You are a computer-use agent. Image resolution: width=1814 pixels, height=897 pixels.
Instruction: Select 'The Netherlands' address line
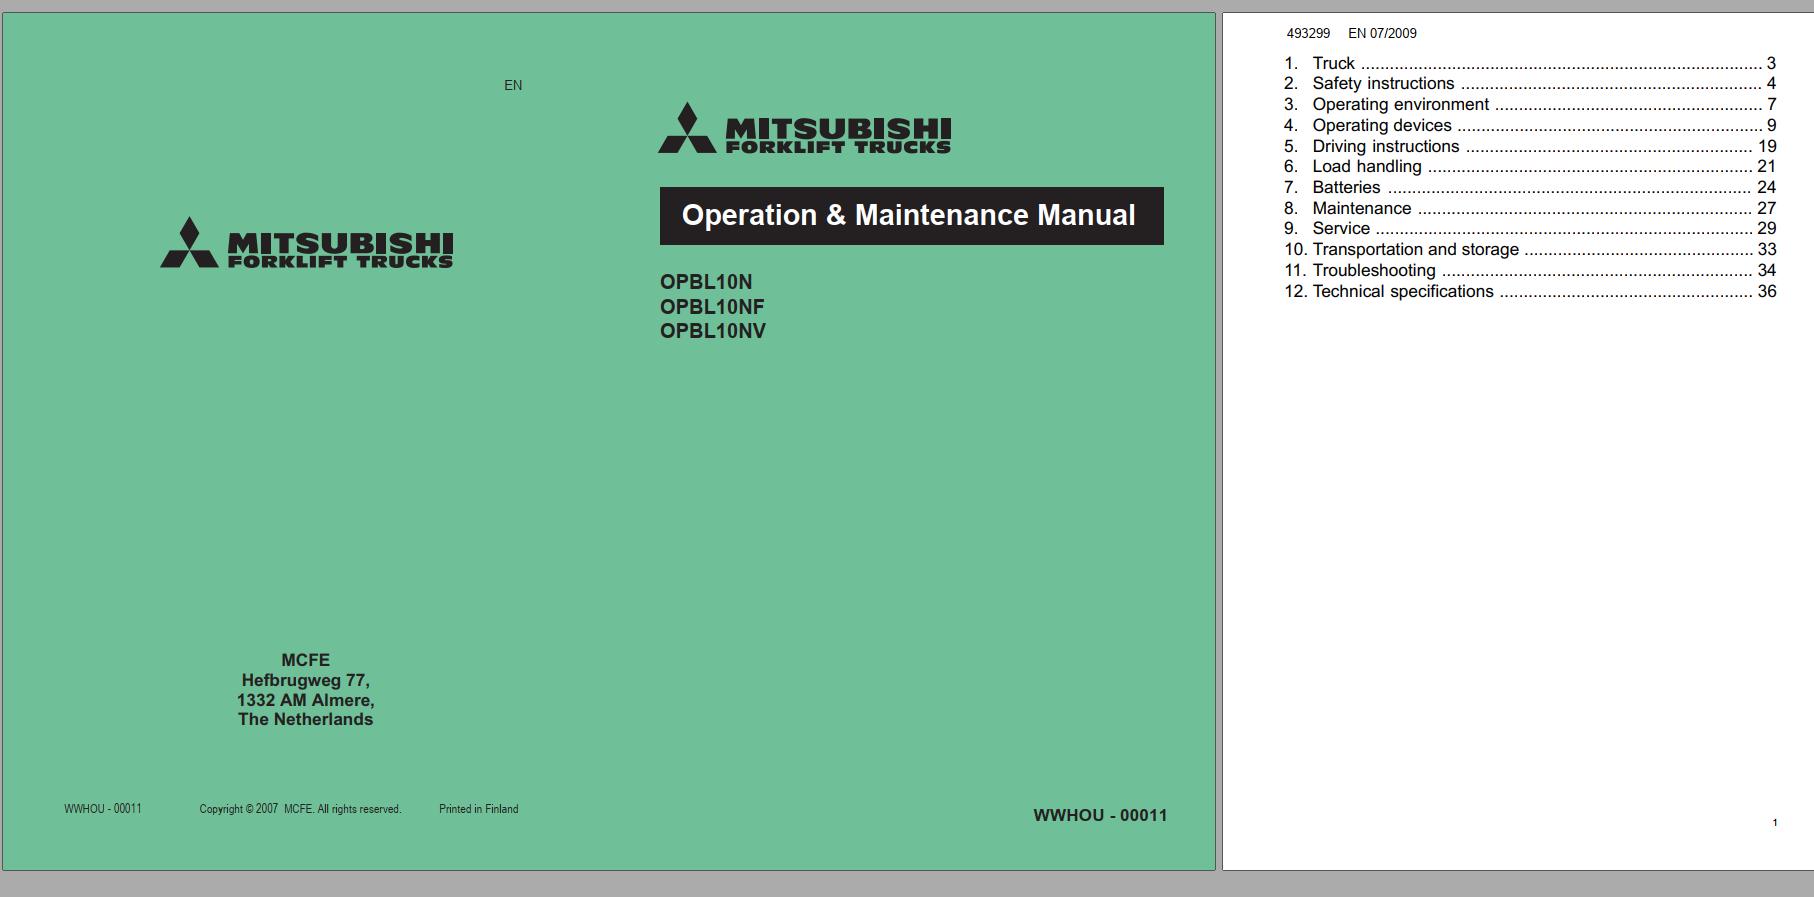(x=305, y=719)
